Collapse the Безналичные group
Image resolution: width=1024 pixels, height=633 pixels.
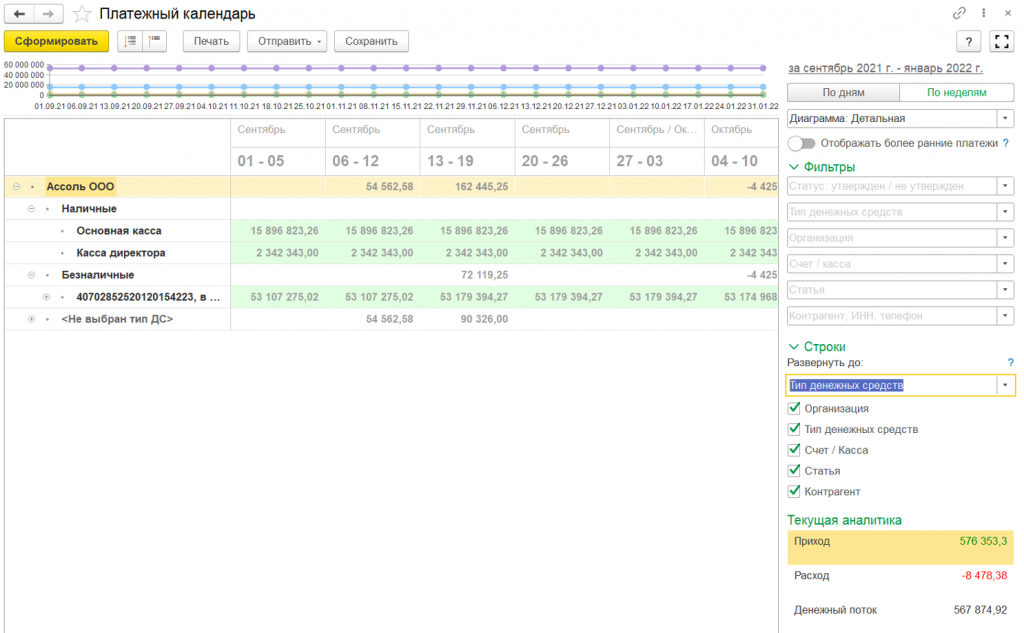tap(31, 275)
